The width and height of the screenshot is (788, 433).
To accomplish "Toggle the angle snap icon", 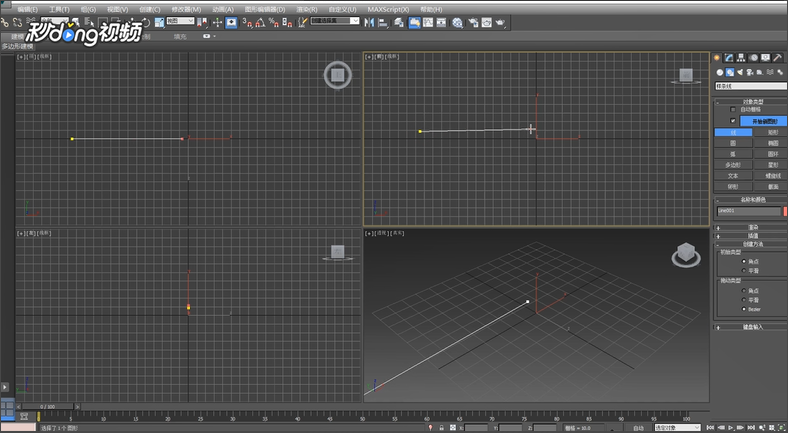I will click(x=260, y=22).
